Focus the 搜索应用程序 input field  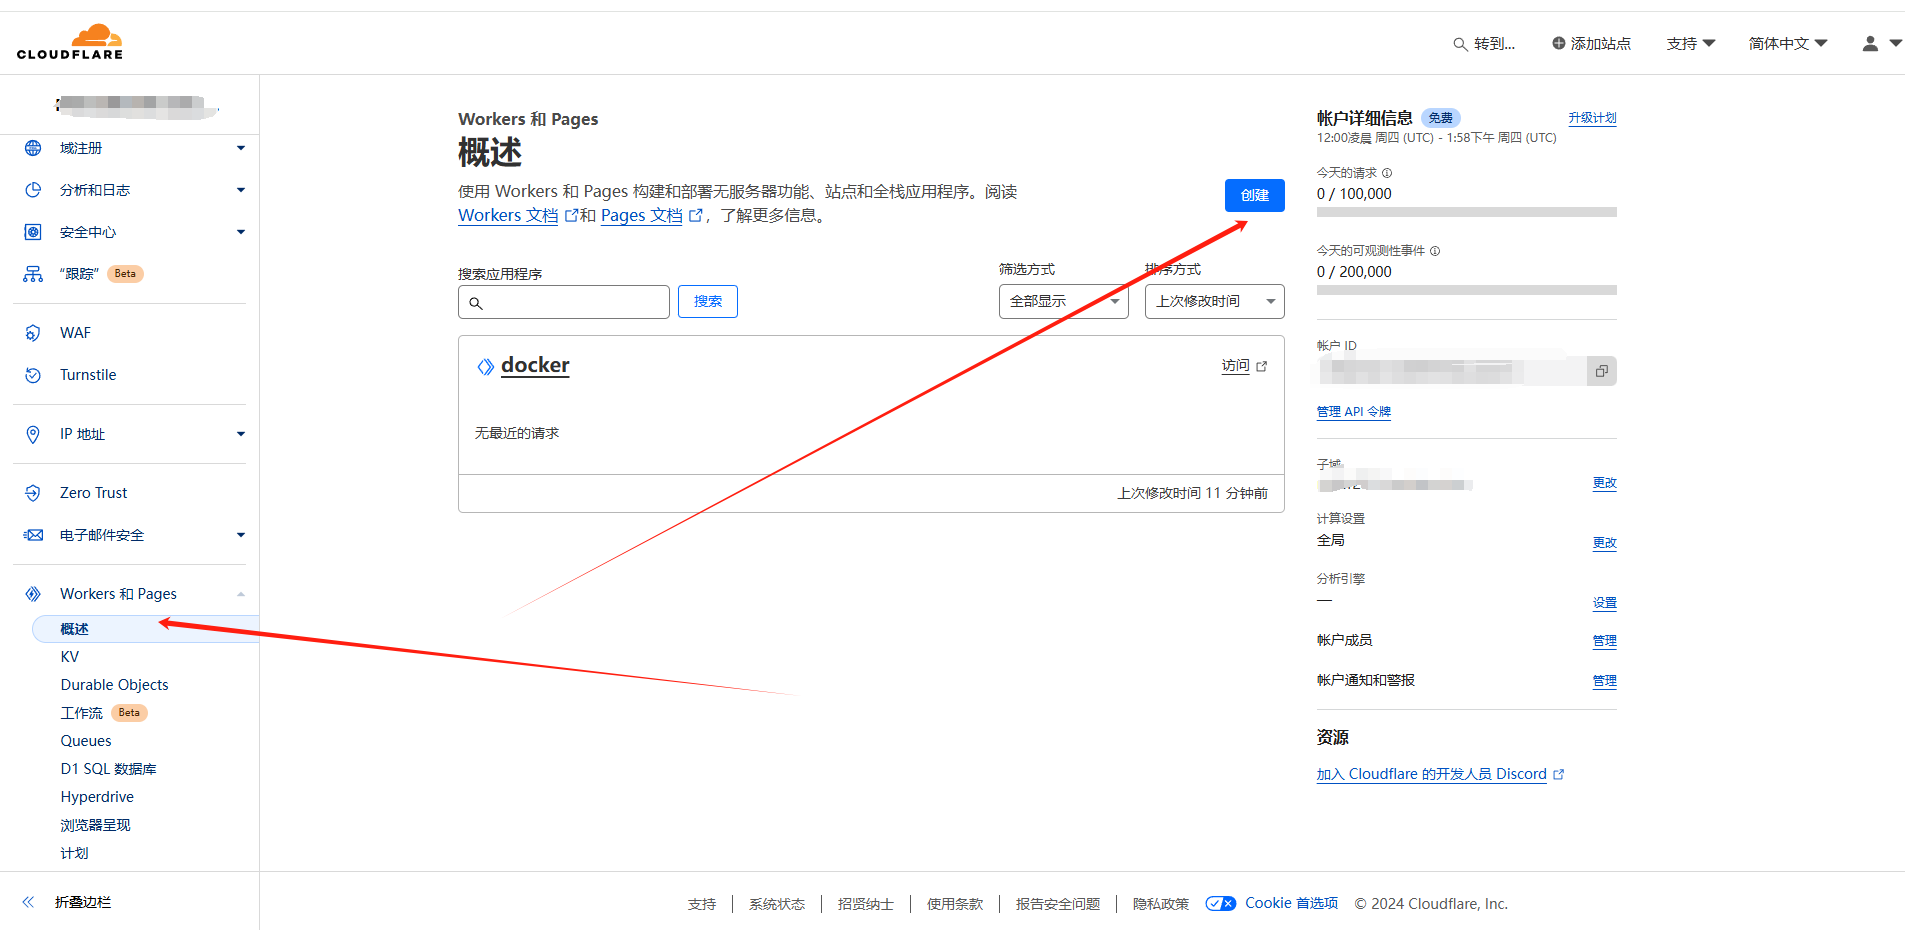(564, 302)
